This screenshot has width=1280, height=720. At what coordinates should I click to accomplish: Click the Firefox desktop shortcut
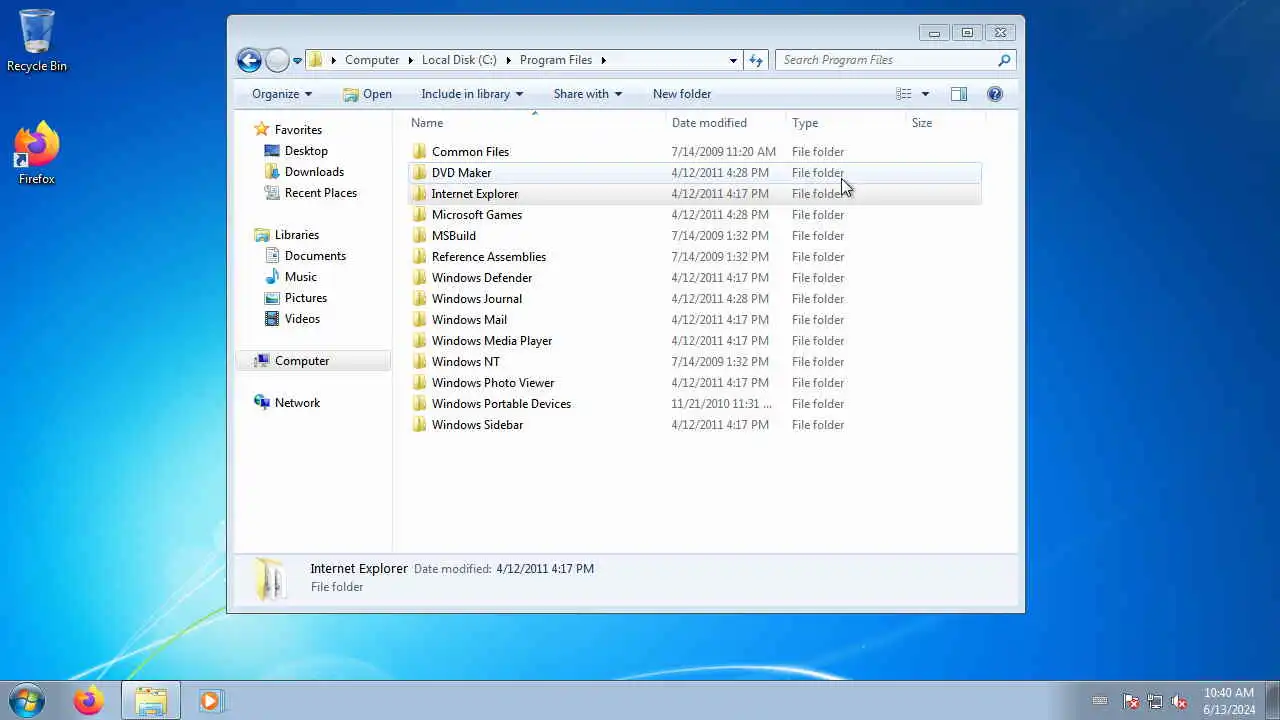pyautogui.click(x=37, y=153)
